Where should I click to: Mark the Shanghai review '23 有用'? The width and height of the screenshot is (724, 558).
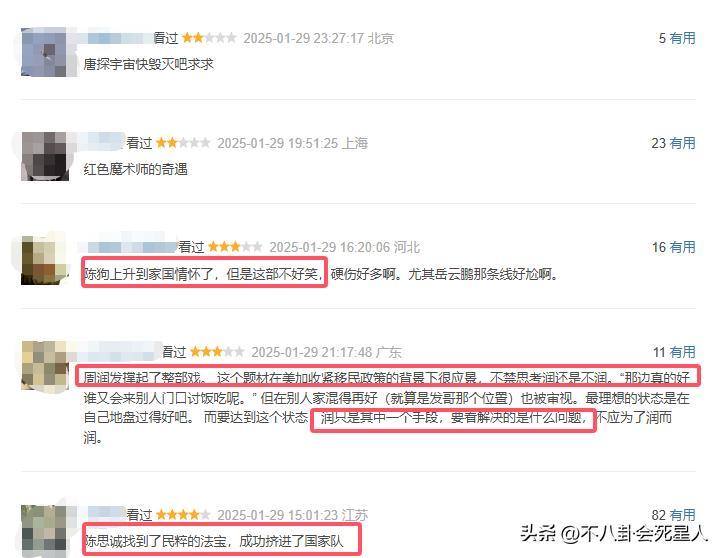(673, 143)
